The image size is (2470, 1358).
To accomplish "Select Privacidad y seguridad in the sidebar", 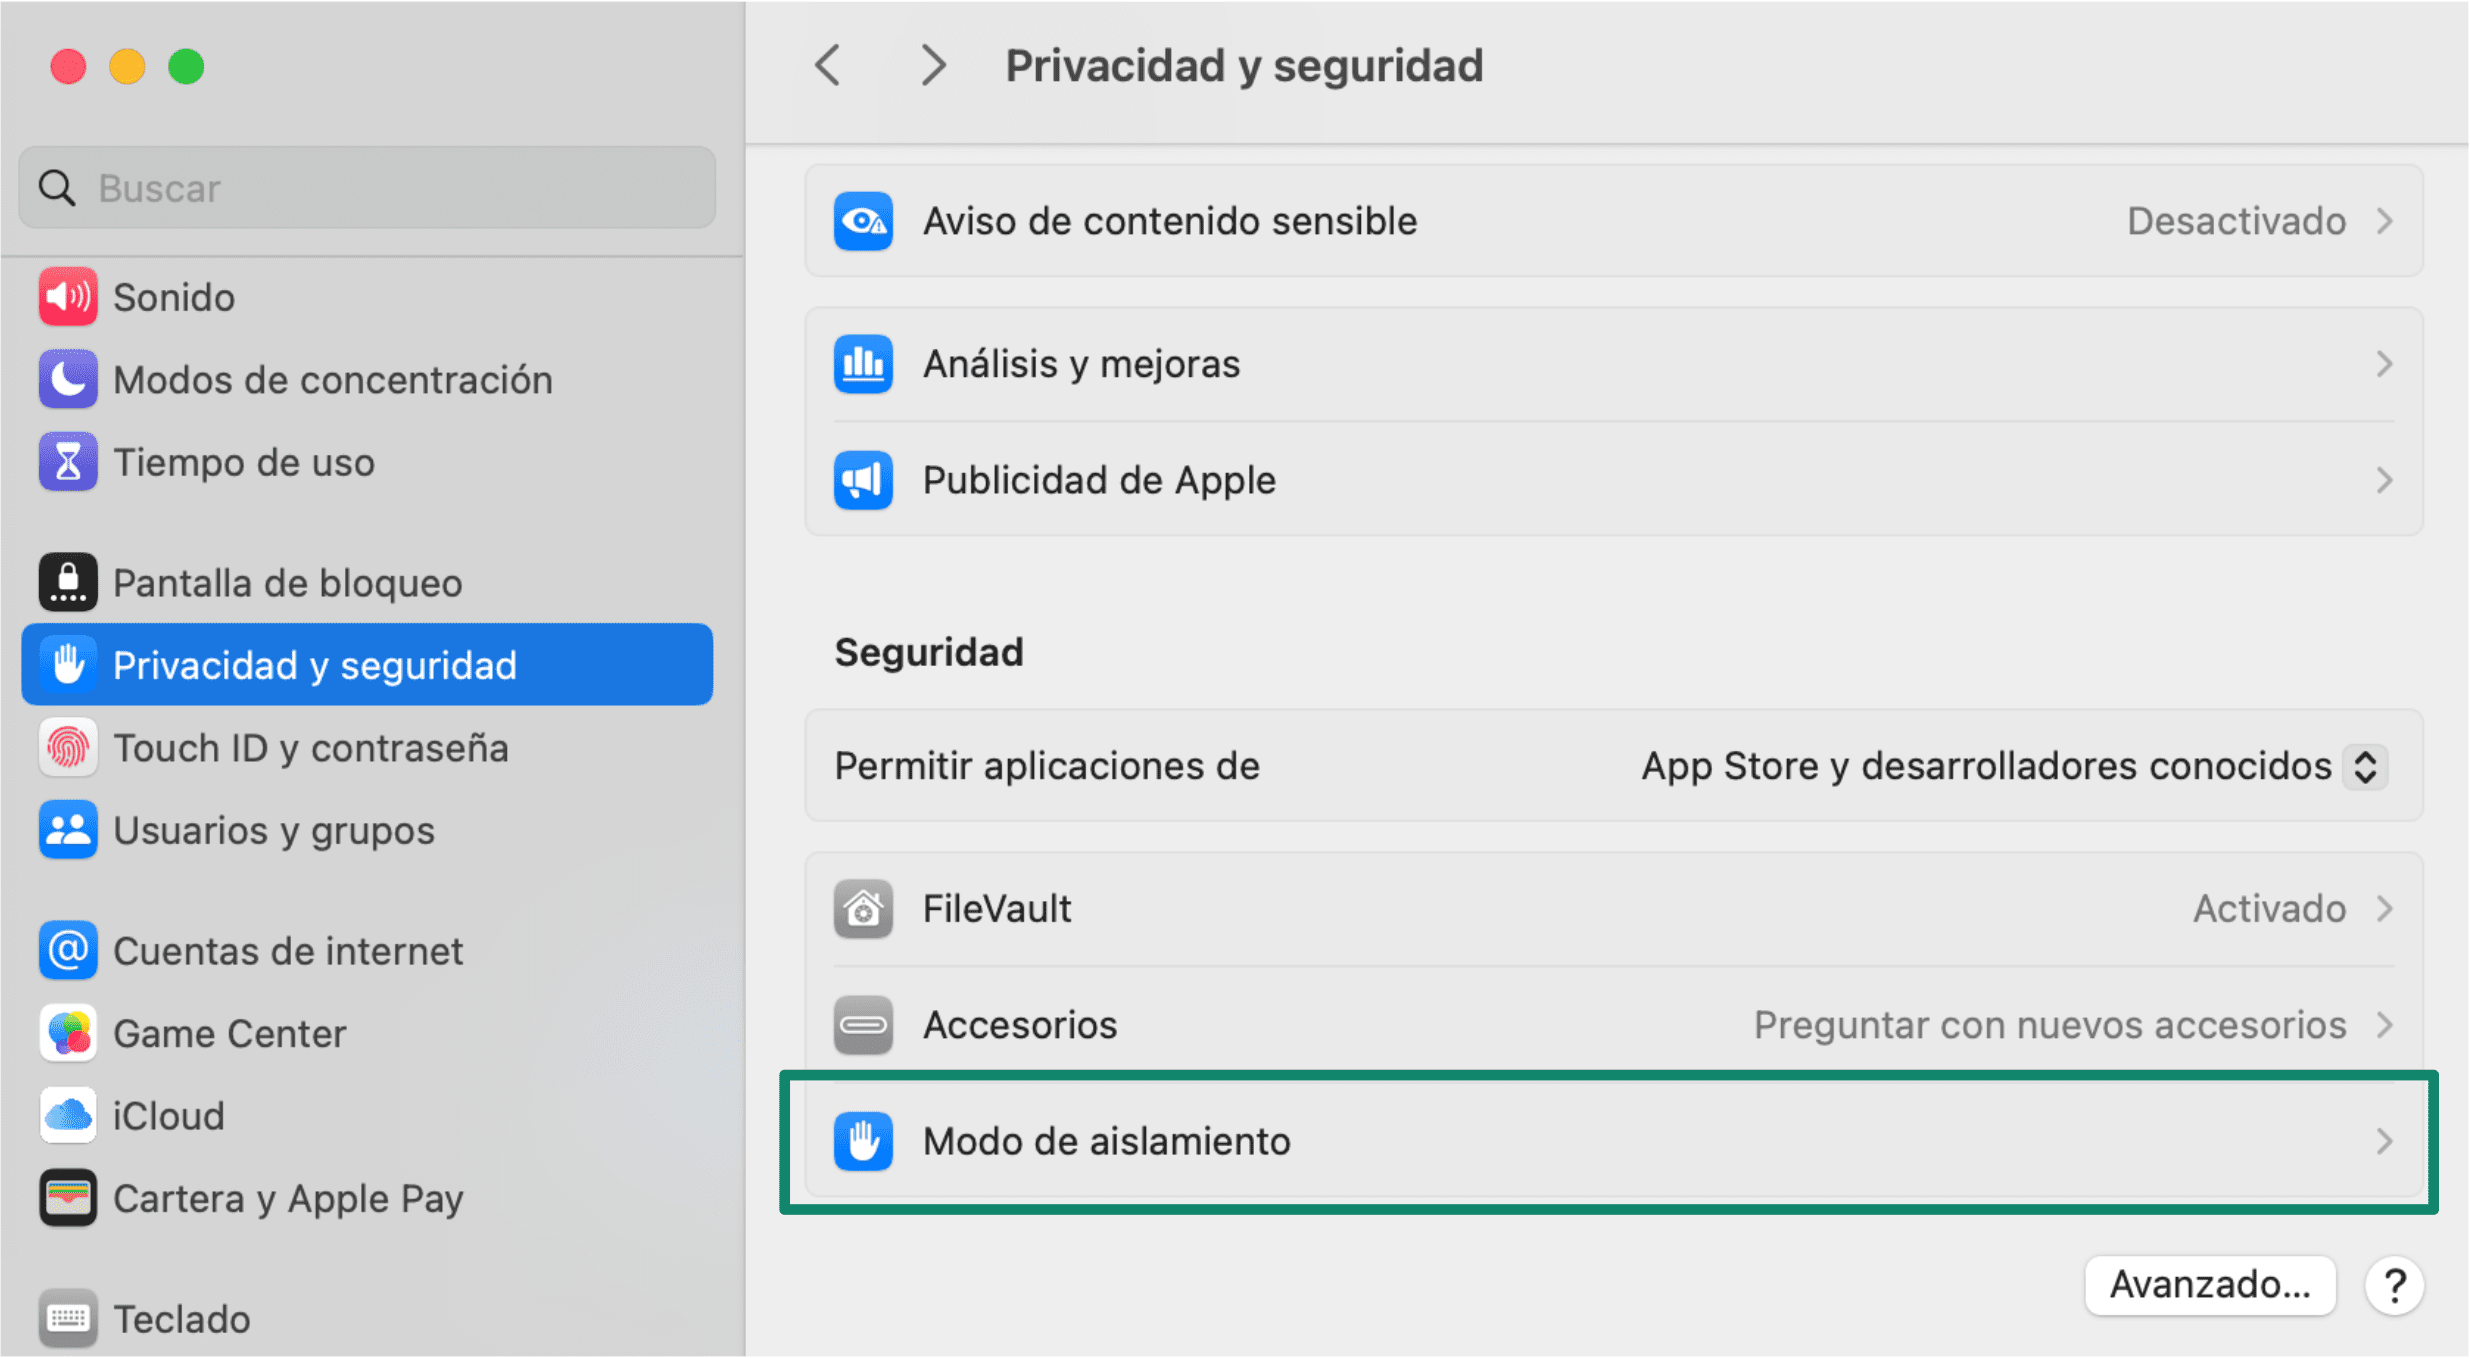I will point(315,664).
